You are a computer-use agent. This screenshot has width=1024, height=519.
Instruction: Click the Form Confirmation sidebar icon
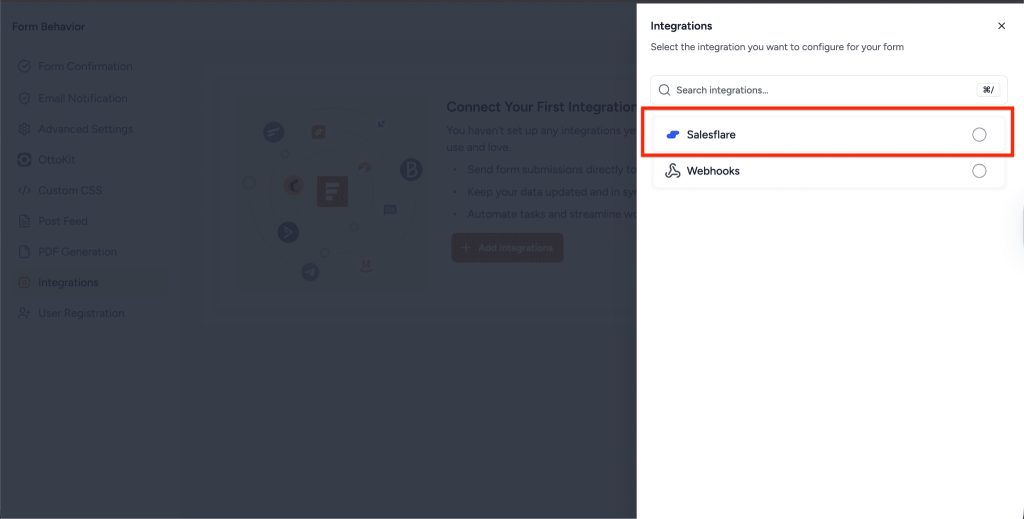pos(25,67)
